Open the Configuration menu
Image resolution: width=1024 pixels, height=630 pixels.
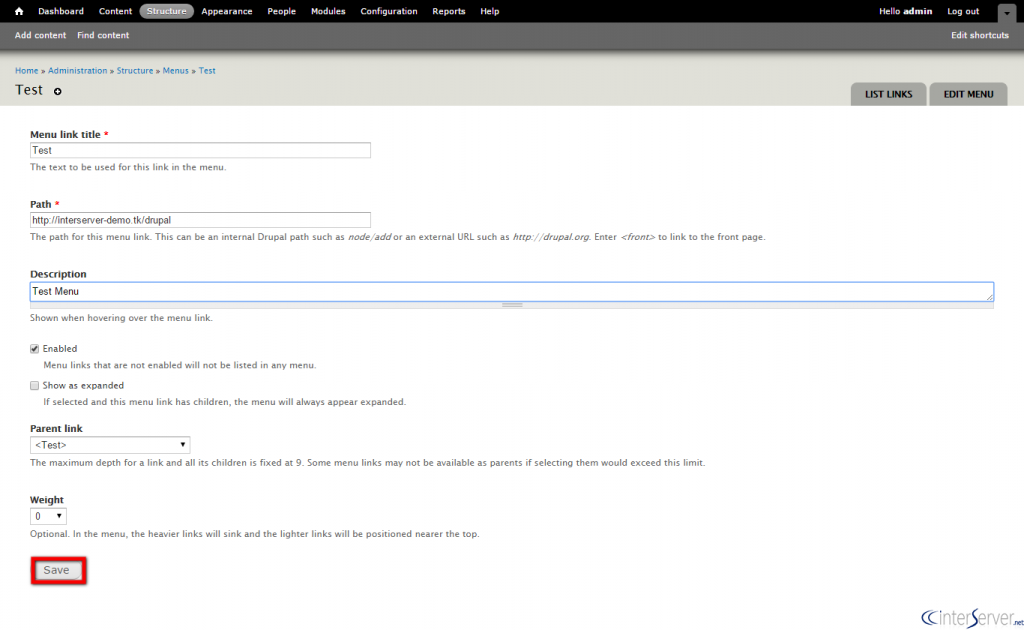389,11
